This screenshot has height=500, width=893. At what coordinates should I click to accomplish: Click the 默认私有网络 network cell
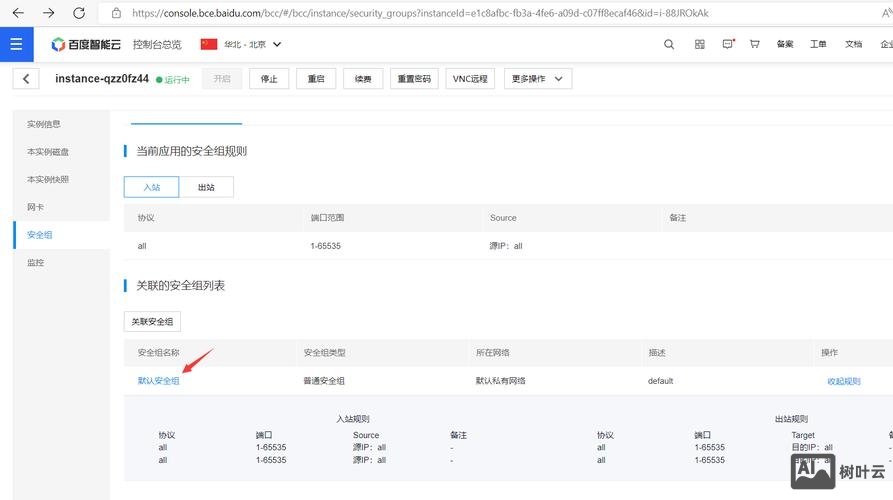pos(501,380)
